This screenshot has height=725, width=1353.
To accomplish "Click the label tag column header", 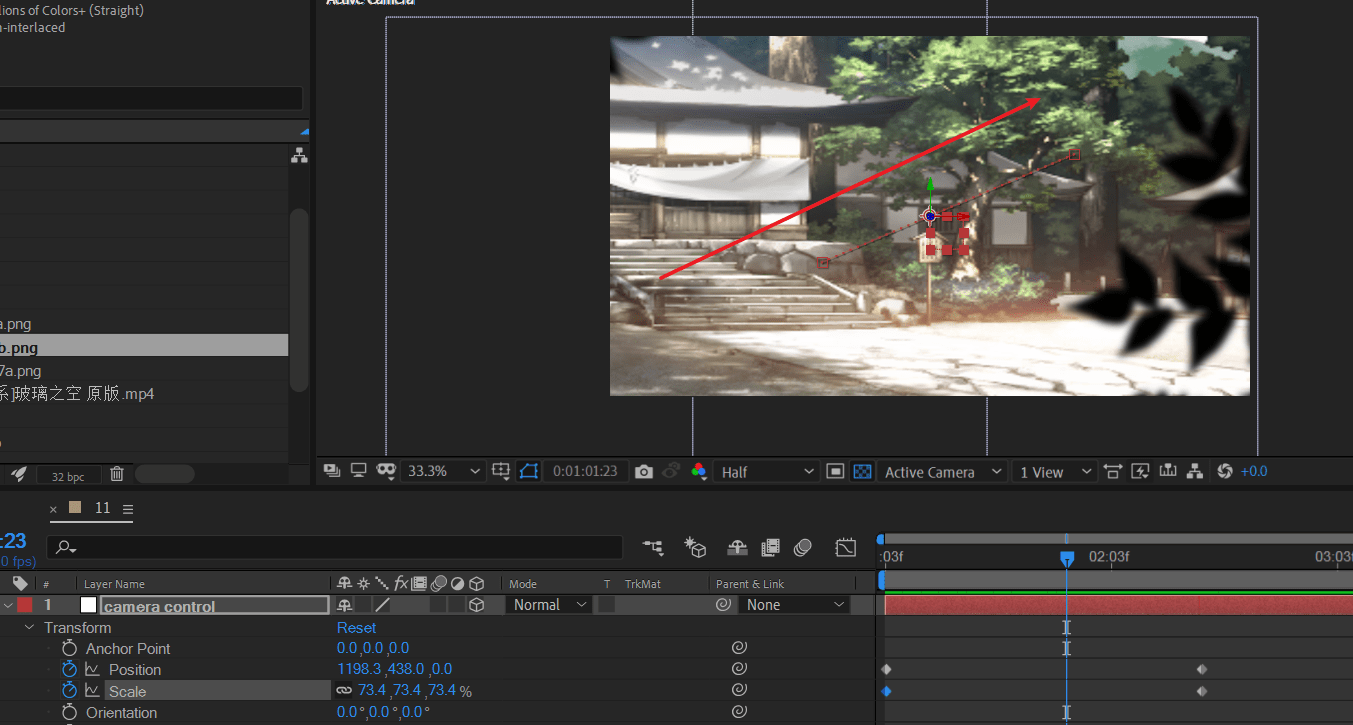I will 20,583.
